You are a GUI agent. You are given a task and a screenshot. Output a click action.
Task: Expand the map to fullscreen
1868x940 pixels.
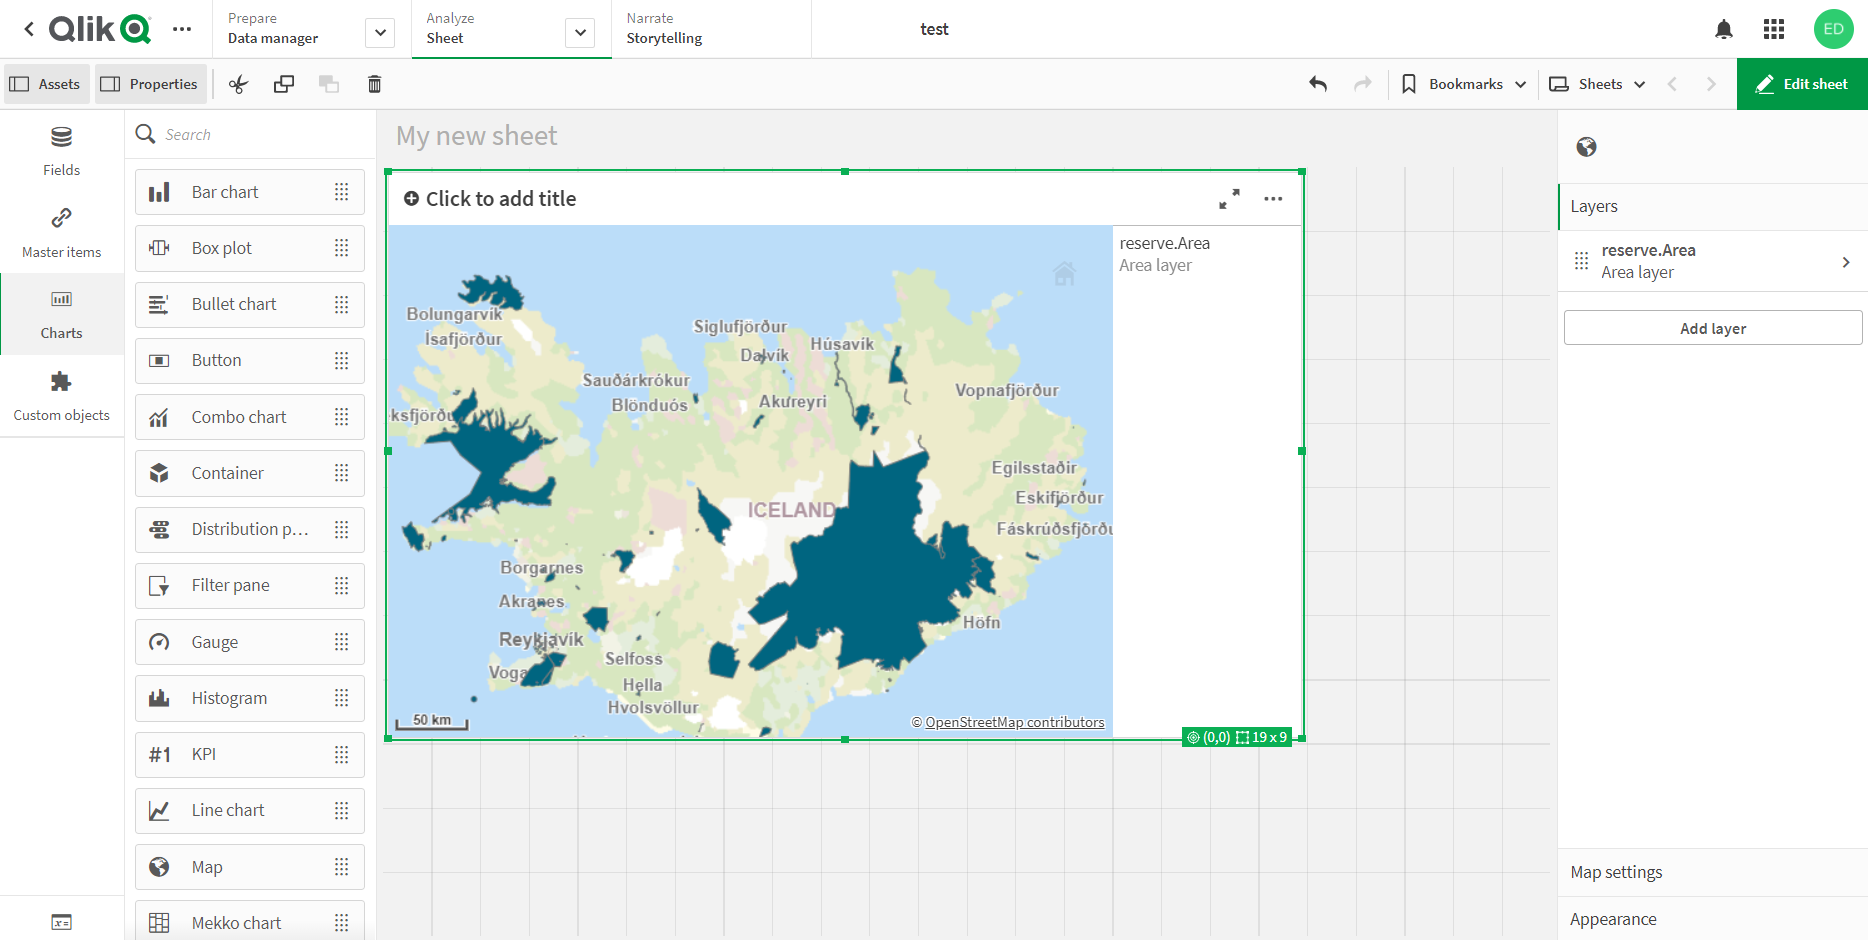[1230, 199]
